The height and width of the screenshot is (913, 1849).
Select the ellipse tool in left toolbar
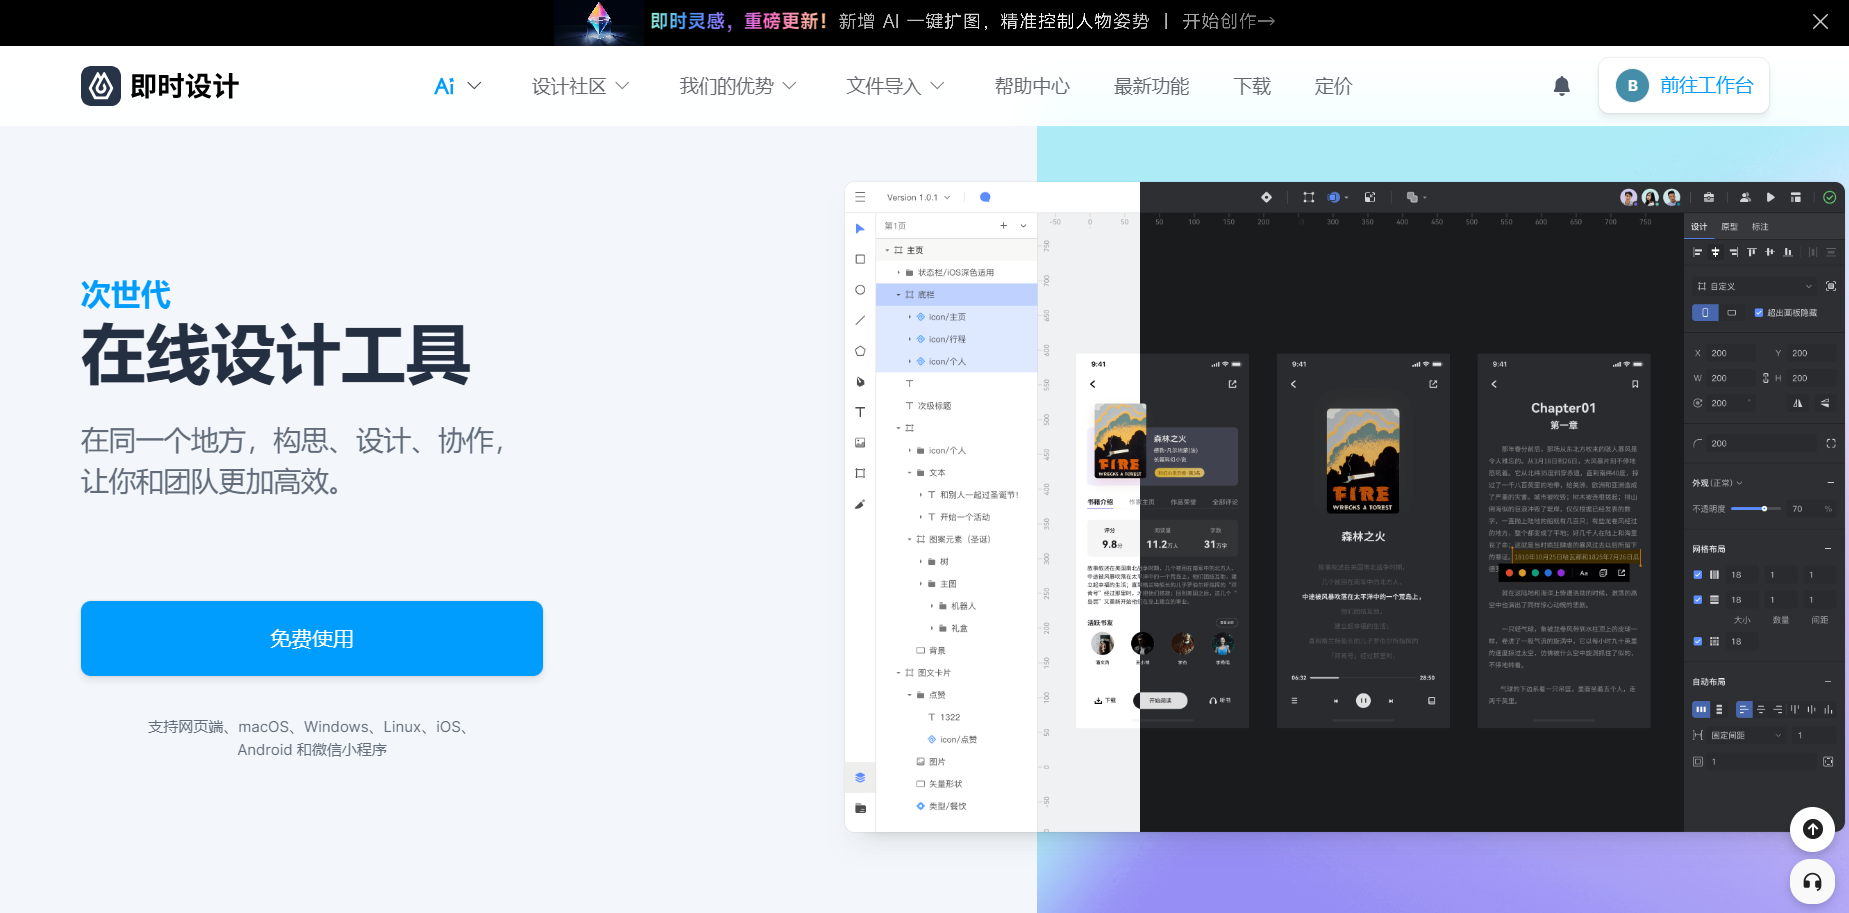(x=860, y=290)
